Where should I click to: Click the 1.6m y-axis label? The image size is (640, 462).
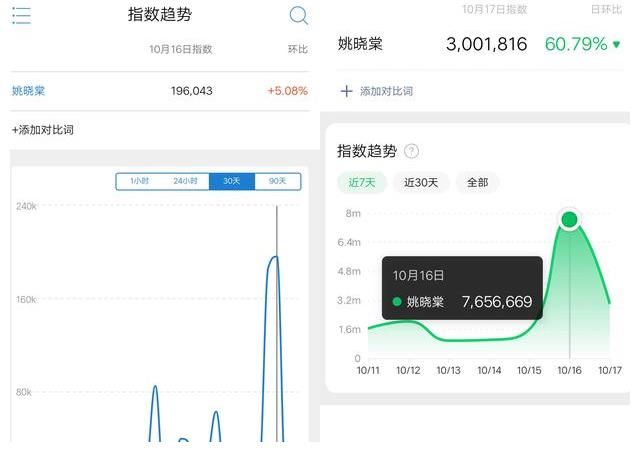coord(349,329)
